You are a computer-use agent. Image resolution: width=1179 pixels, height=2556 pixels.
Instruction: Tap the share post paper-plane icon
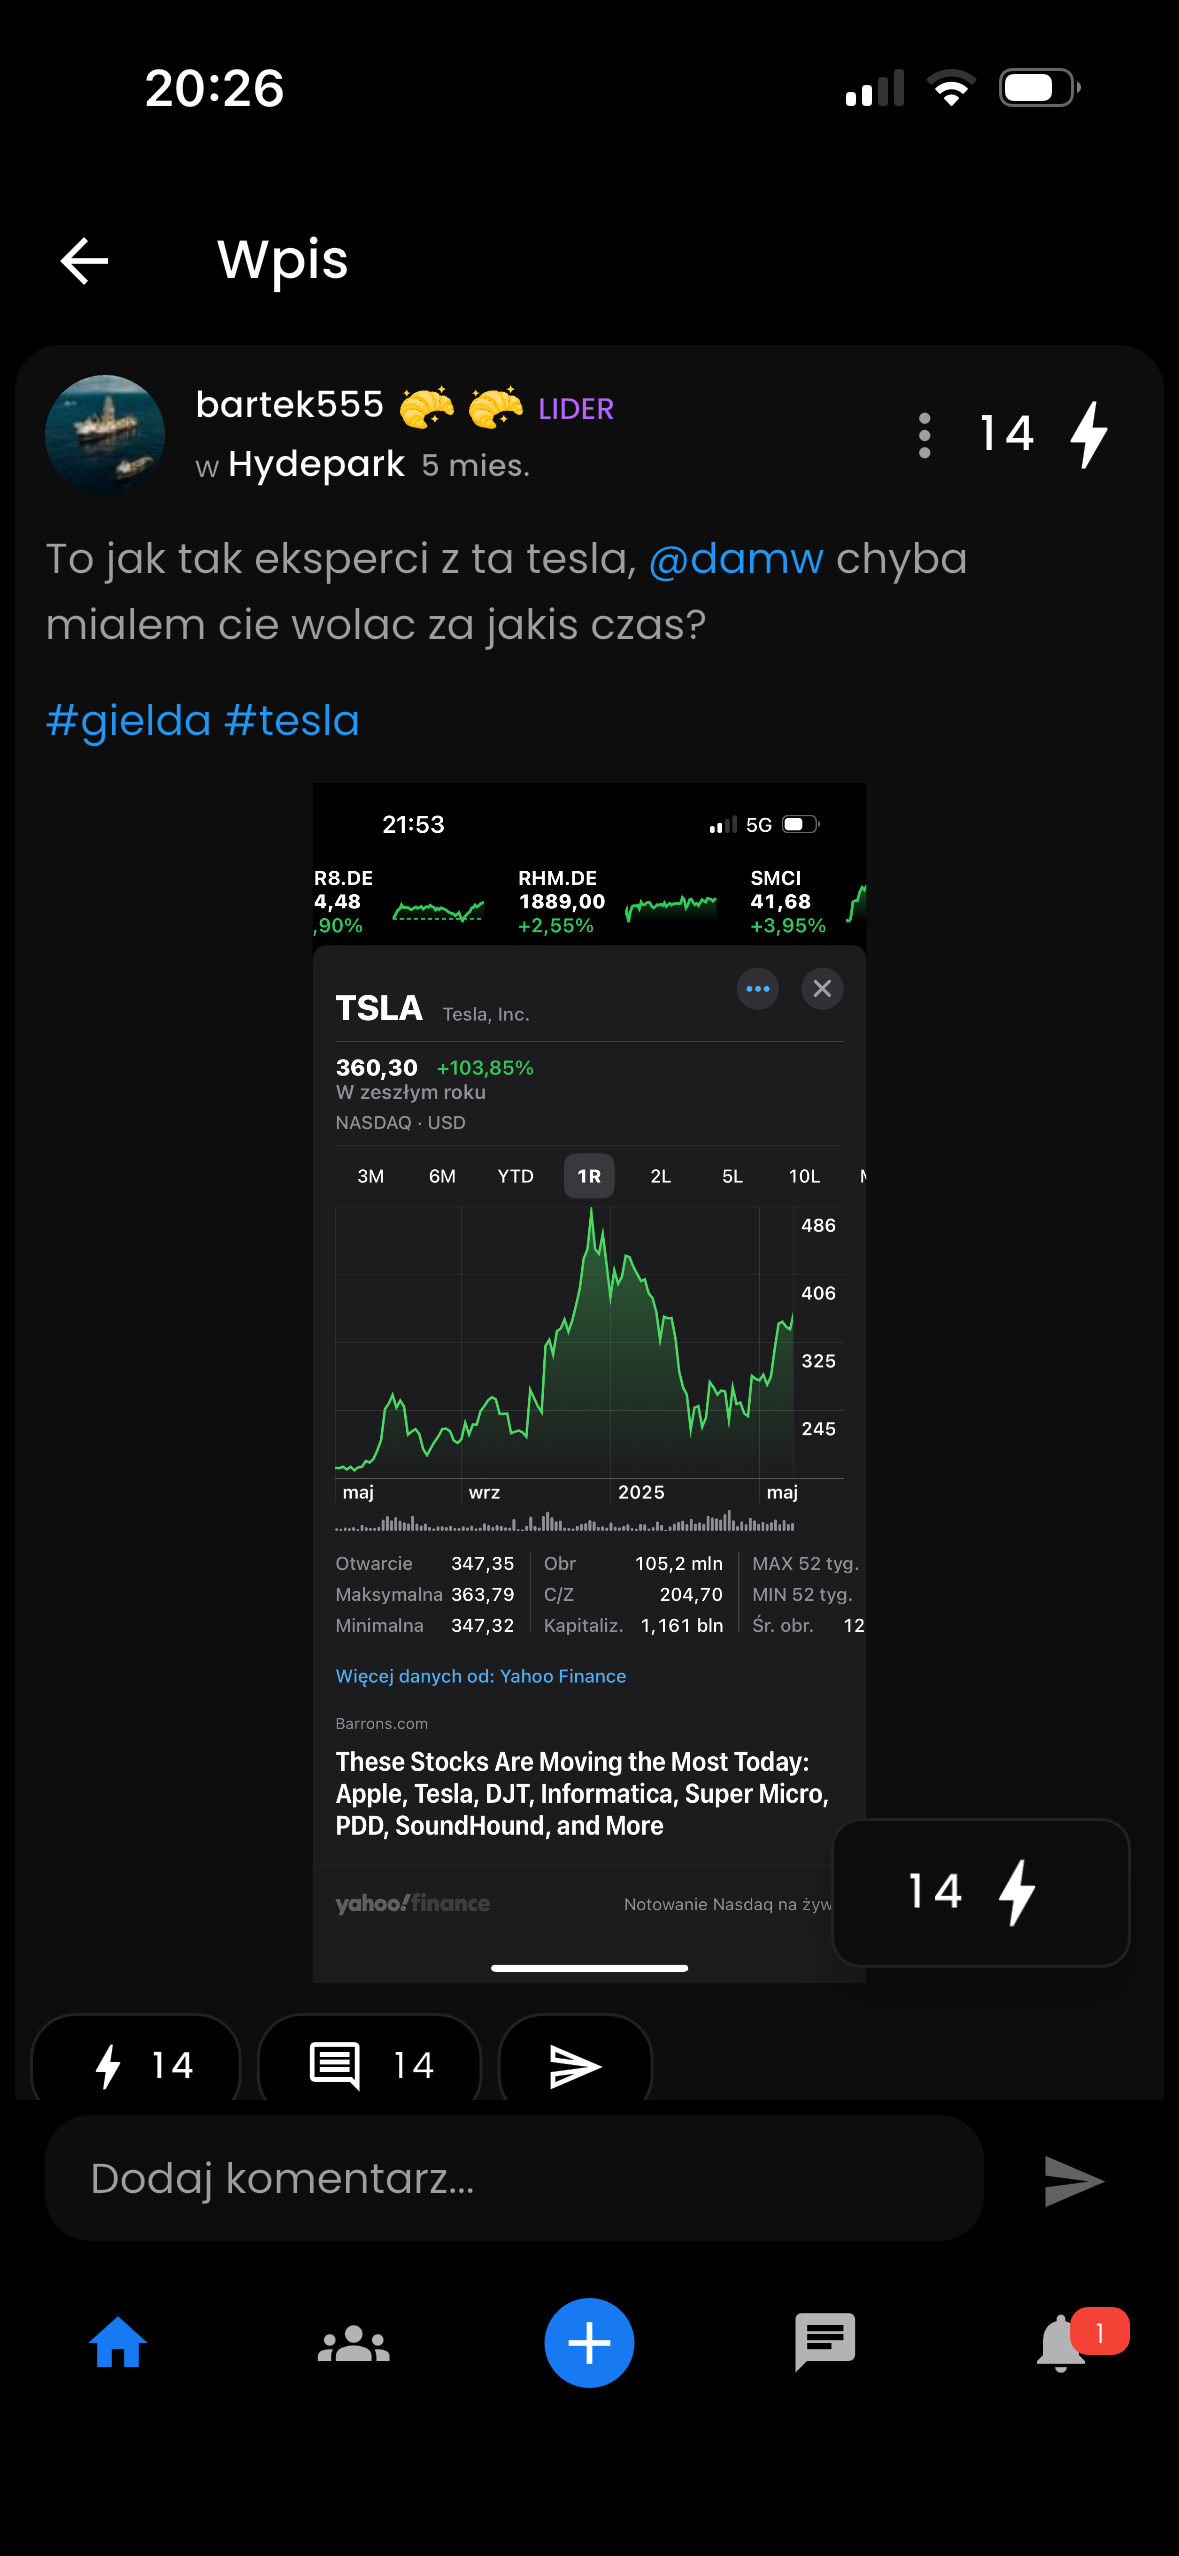tap(575, 2065)
